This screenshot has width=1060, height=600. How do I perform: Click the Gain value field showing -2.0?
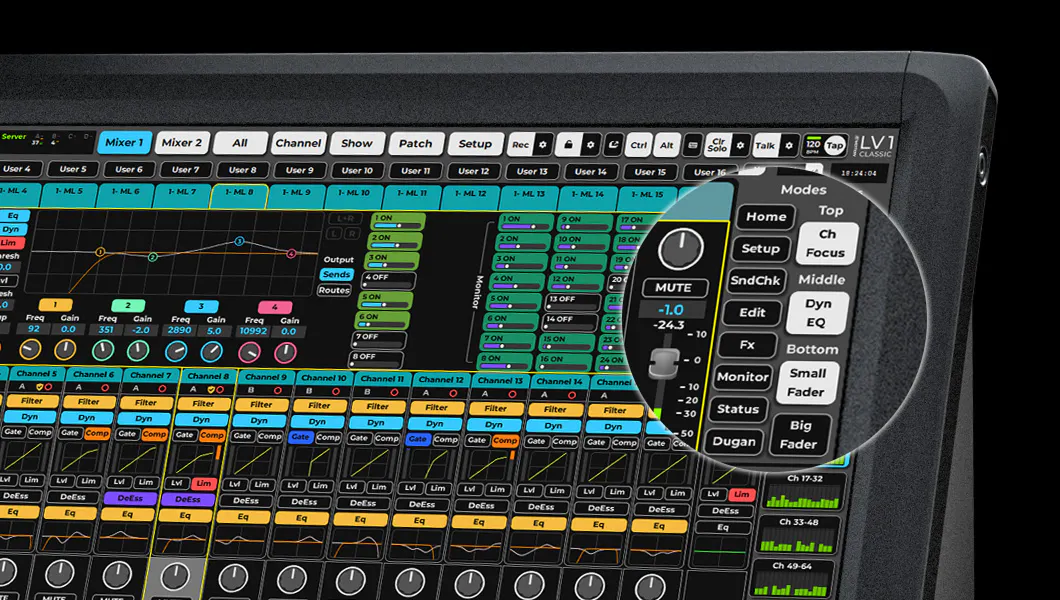tap(141, 330)
